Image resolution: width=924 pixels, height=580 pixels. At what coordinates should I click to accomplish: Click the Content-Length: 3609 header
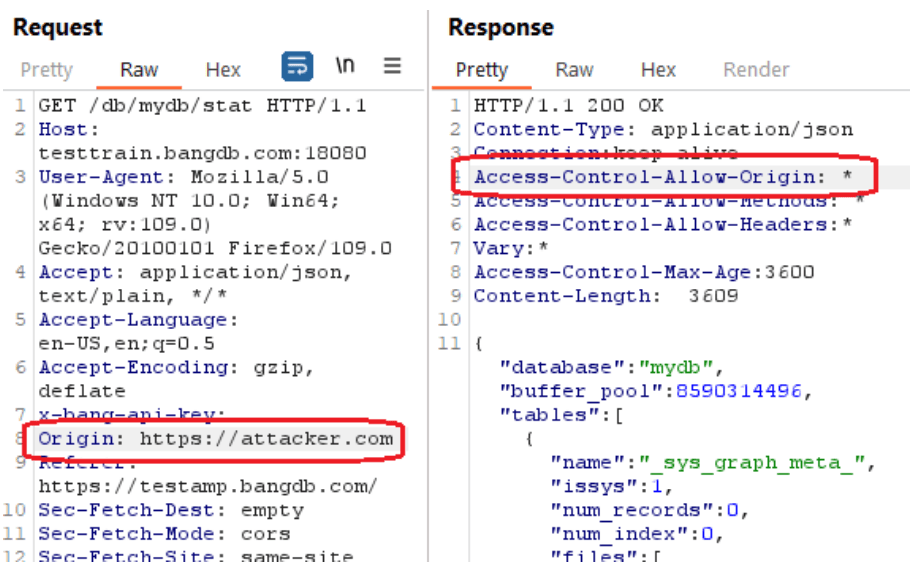606,295
